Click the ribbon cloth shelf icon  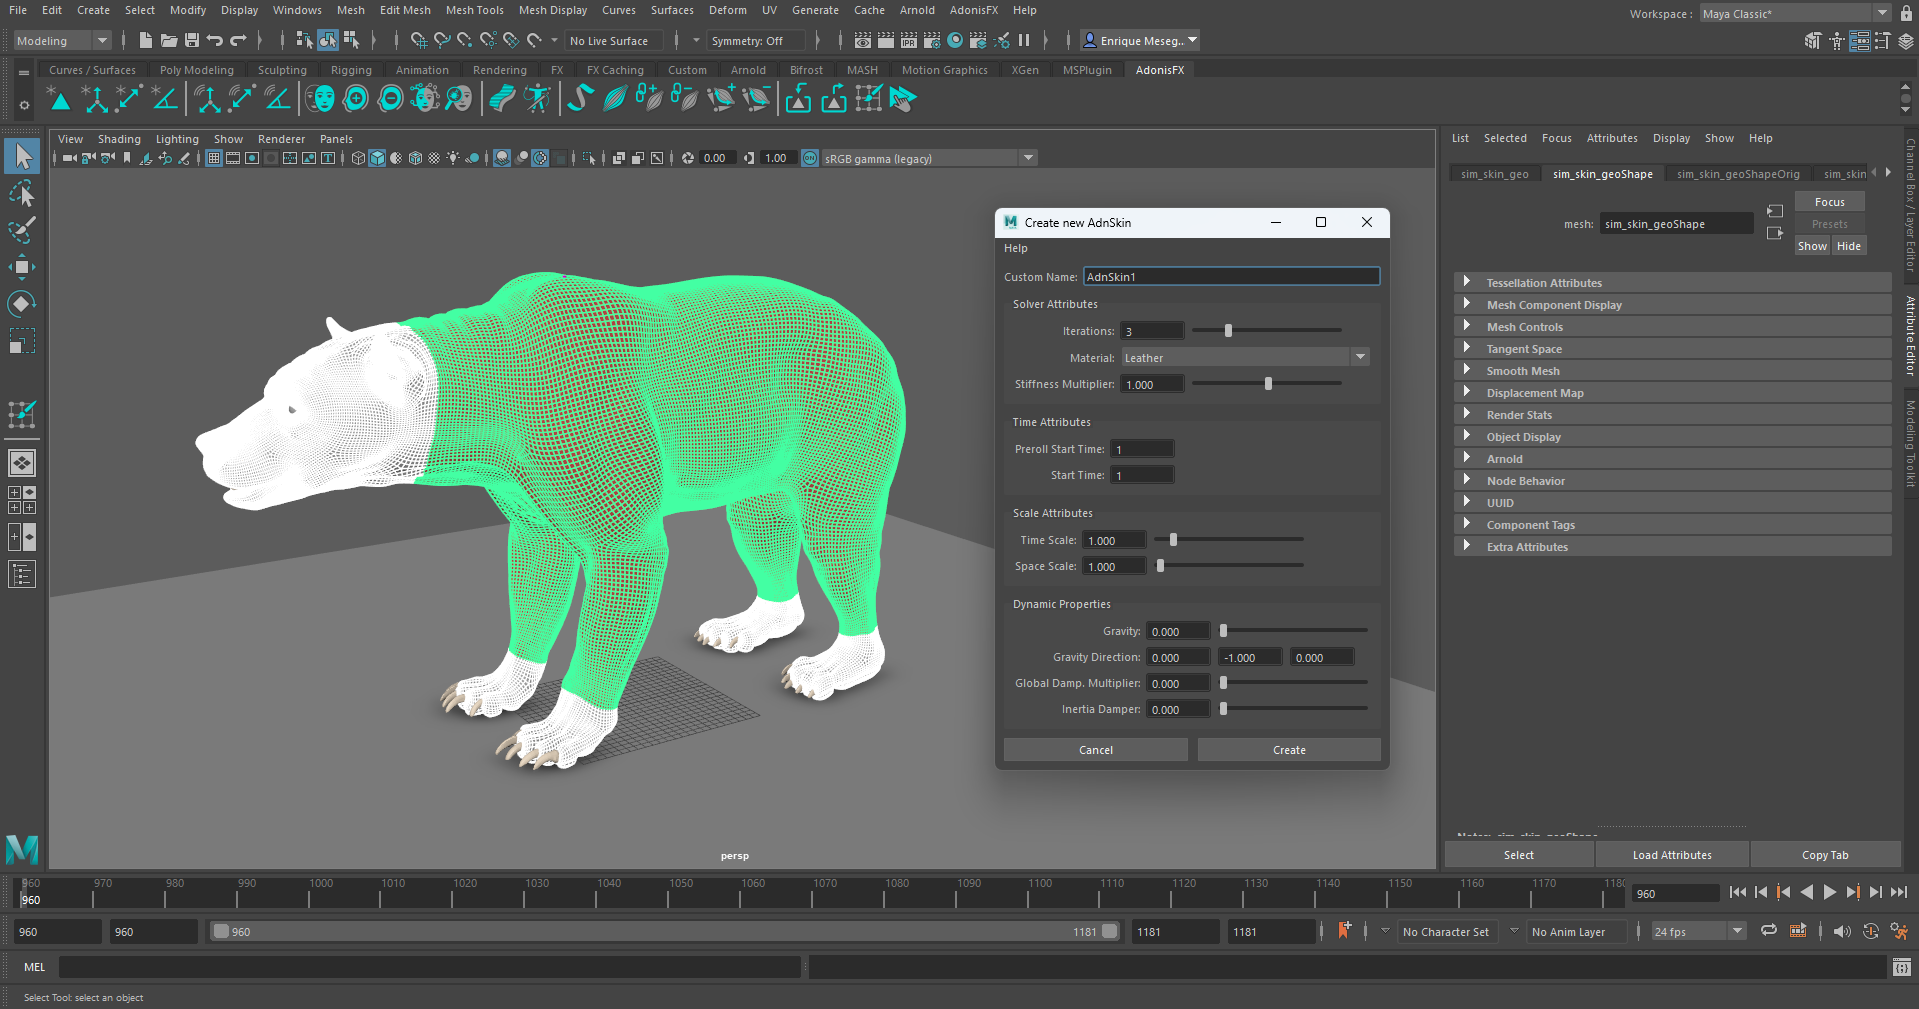coord(503,98)
